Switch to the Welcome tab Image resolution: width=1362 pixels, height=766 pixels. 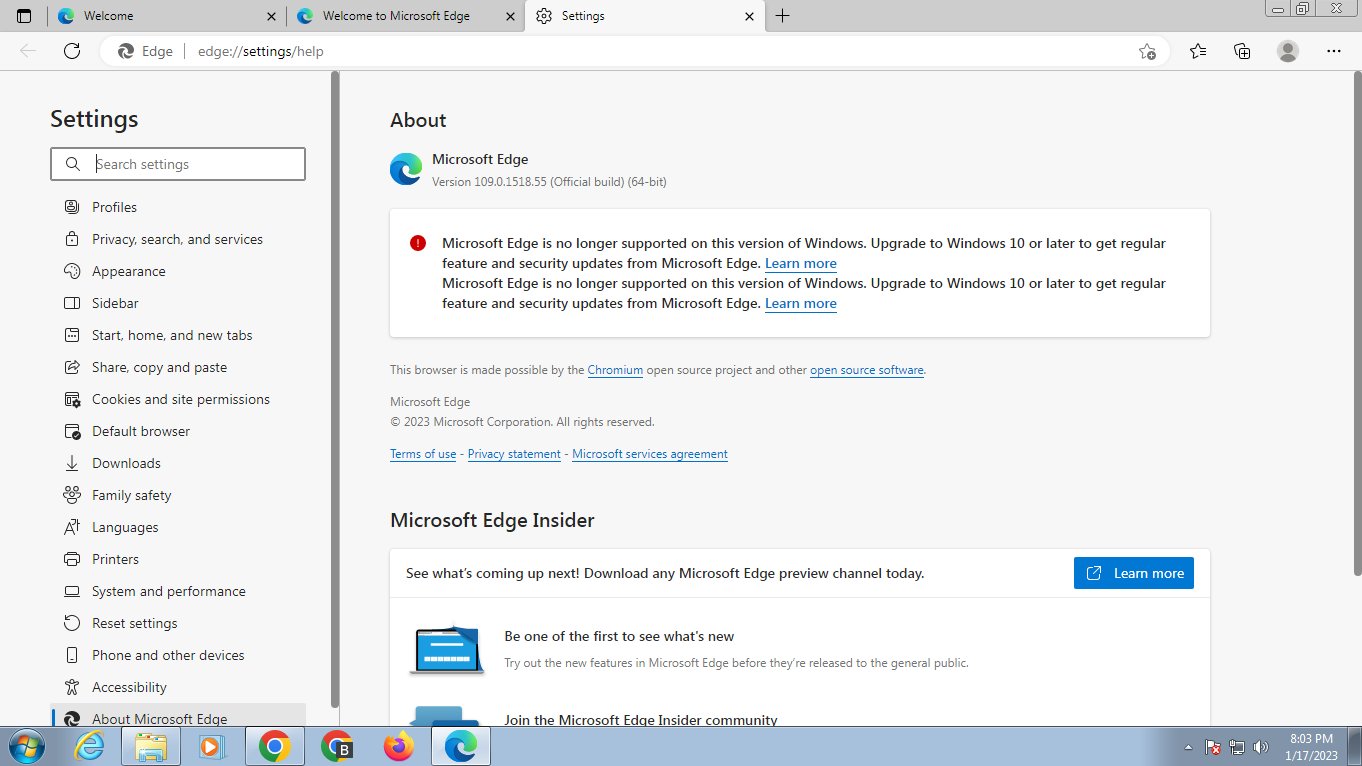166,16
